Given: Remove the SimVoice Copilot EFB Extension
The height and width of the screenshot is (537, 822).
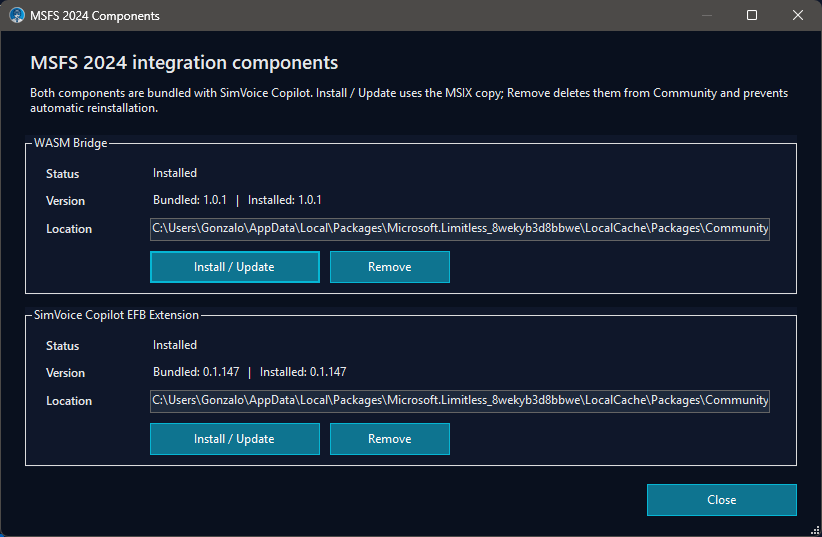Looking at the screenshot, I should 390,439.
